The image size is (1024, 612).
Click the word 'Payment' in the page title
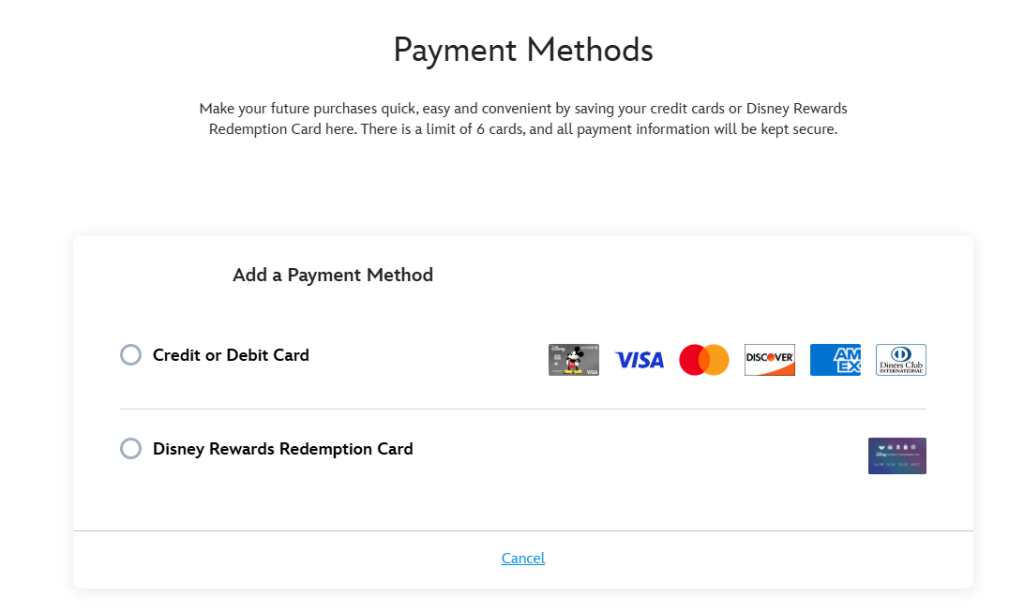(x=455, y=51)
